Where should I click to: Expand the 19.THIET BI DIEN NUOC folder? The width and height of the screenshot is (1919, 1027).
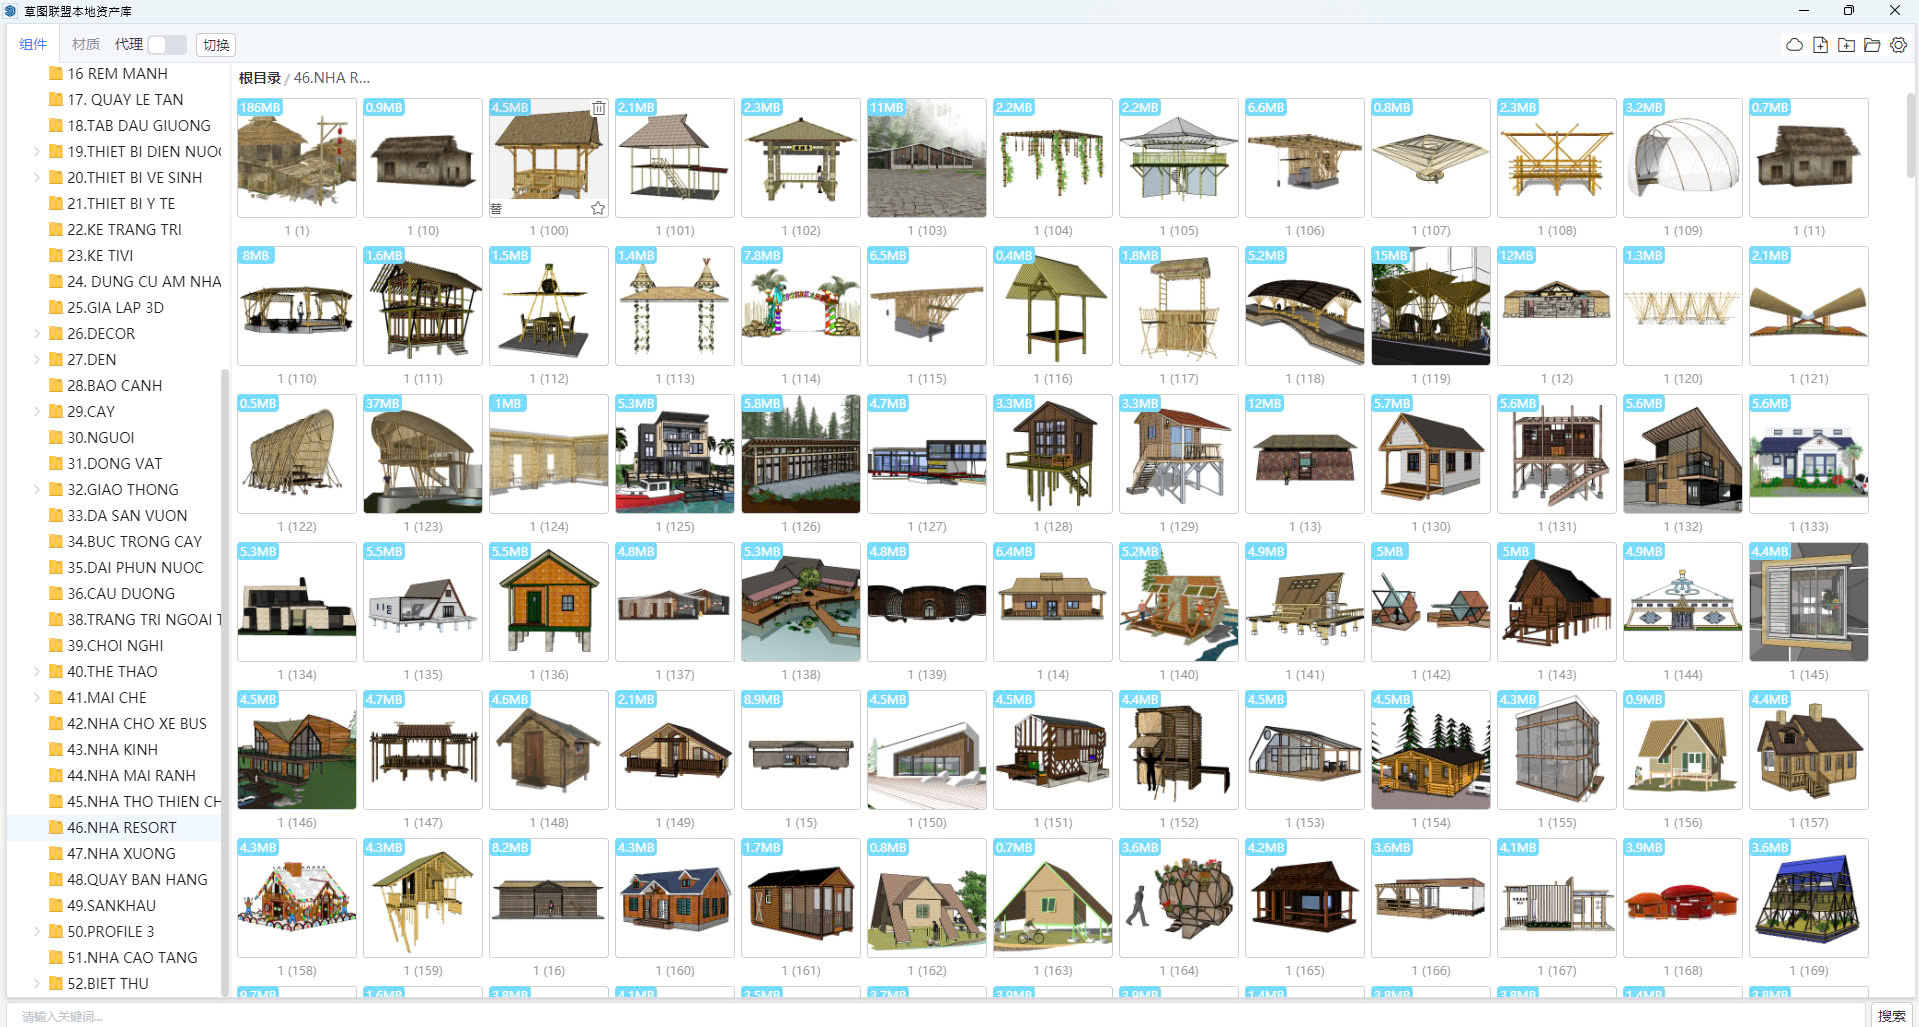pos(37,152)
